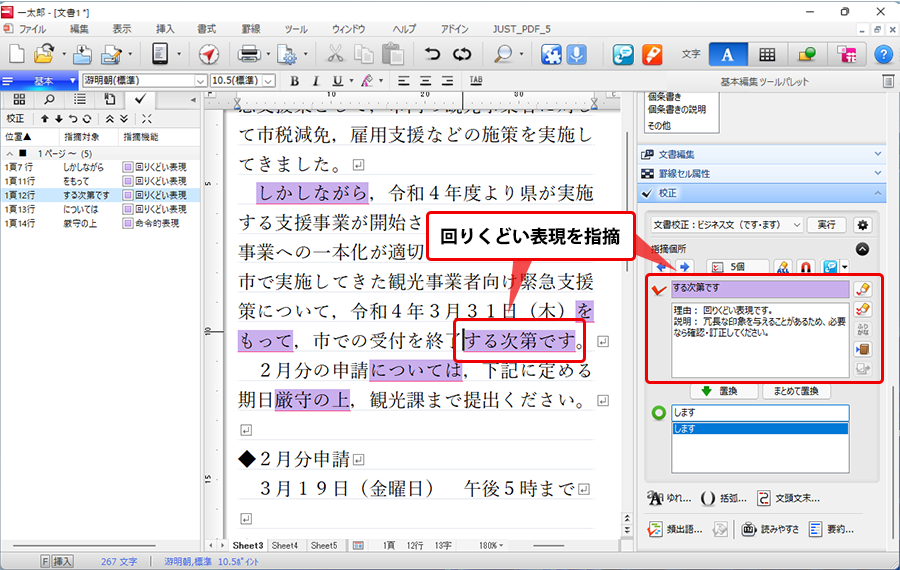This screenshot has width=900, height=570.
Task: Open the 文書校正 ビジネス文 mode dropdown
Action: pos(726,225)
